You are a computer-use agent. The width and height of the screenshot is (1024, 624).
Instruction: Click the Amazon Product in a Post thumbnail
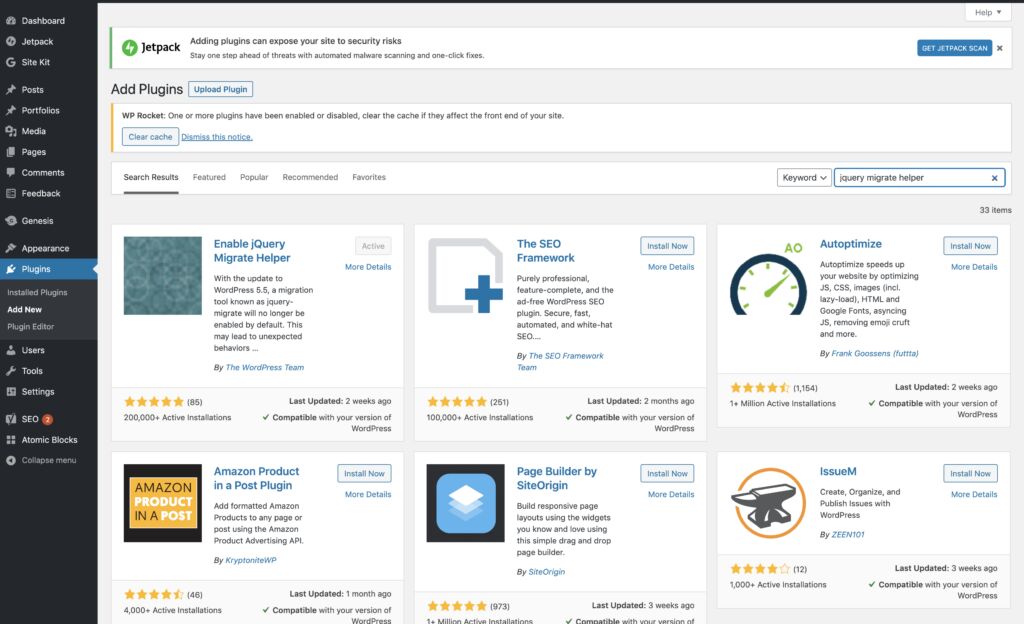pos(163,503)
